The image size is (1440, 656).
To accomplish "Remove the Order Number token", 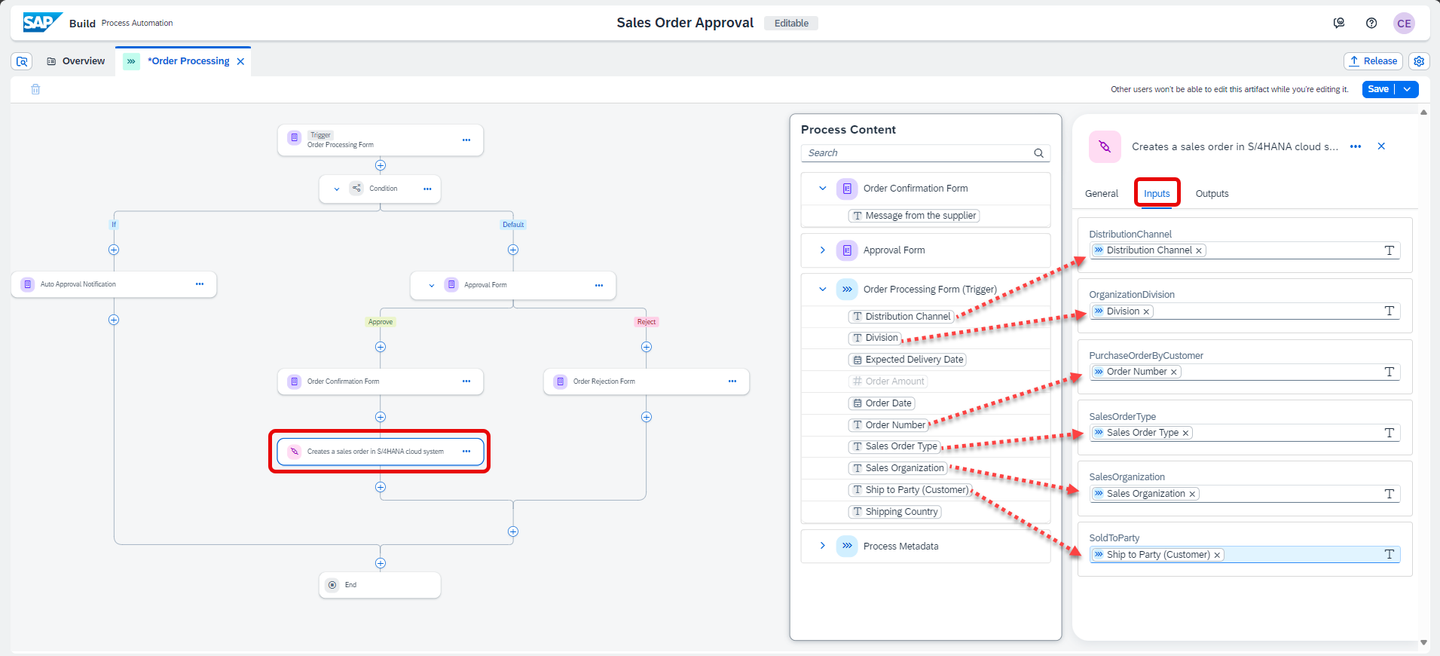I will click(x=1174, y=372).
